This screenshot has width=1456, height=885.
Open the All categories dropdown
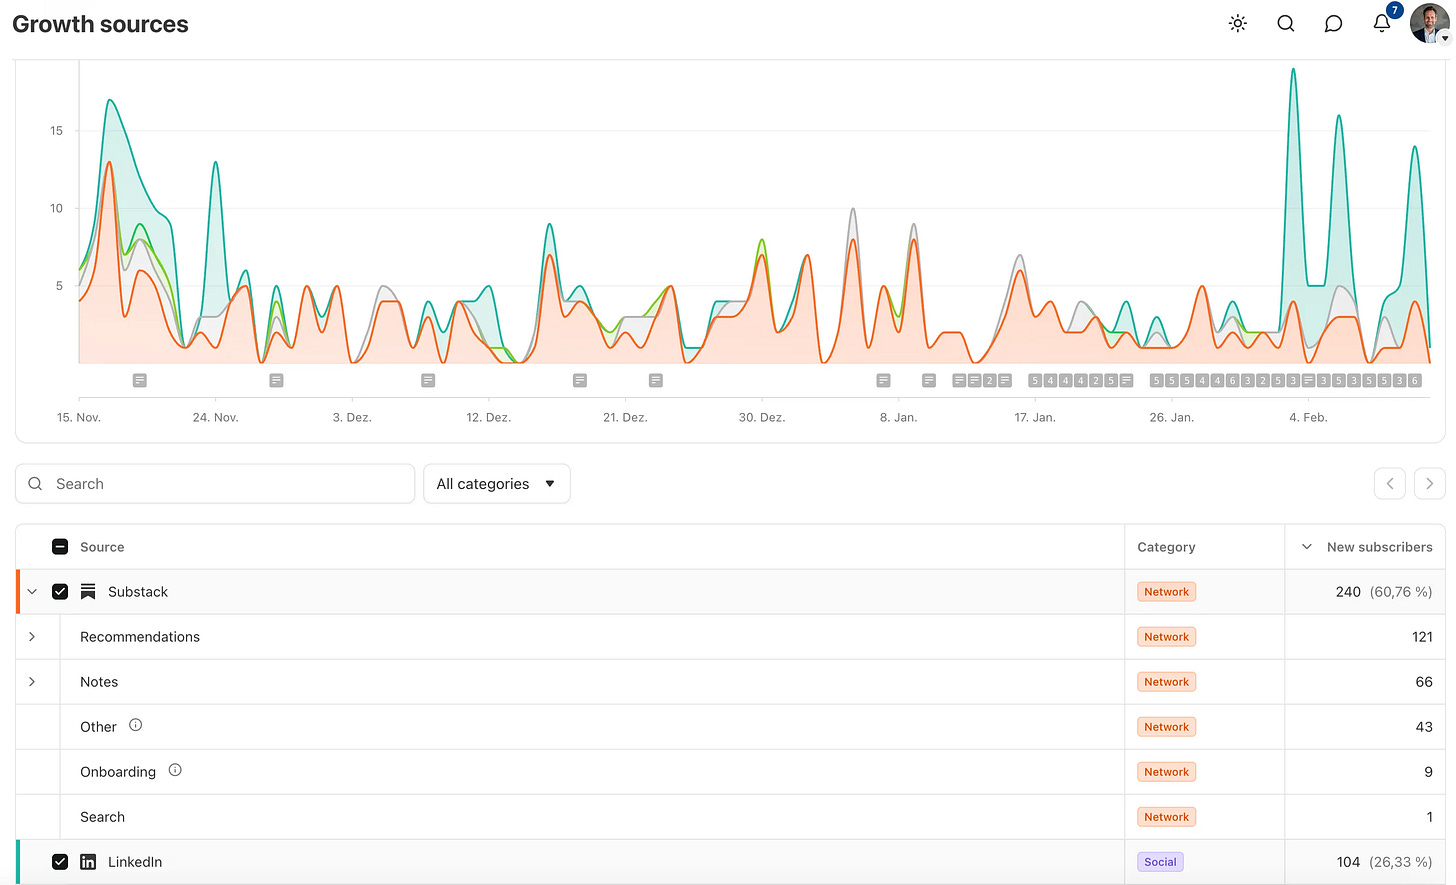tap(497, 484)
